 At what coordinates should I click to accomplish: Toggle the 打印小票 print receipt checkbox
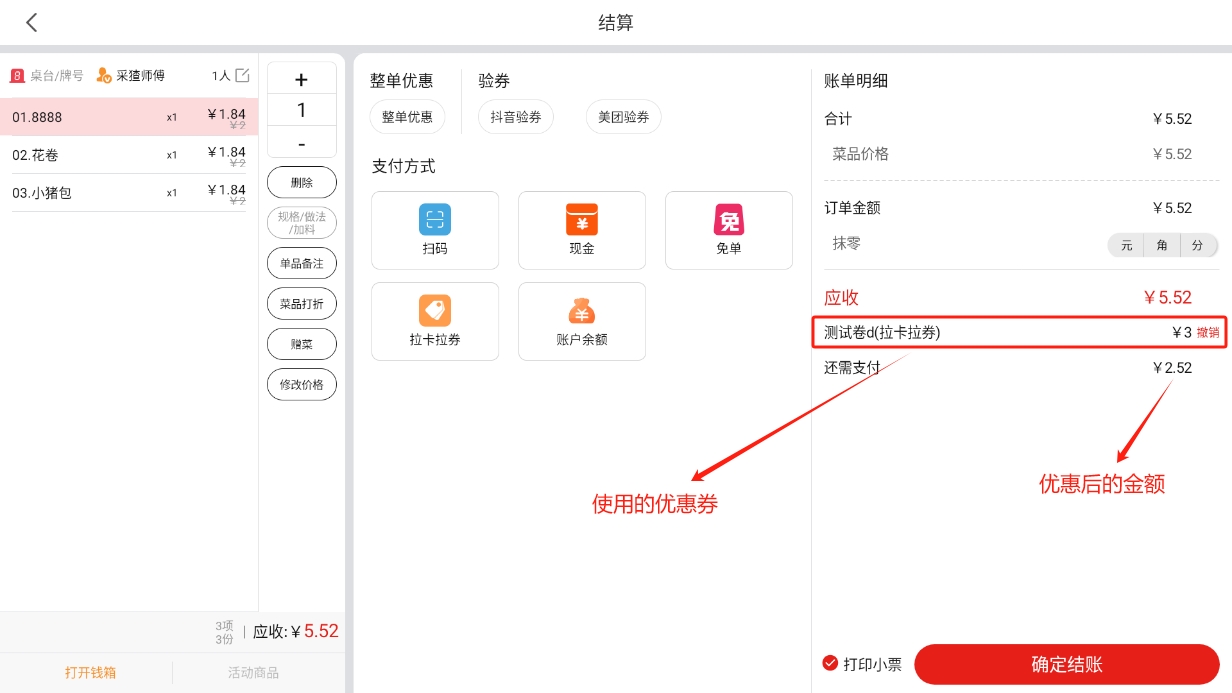(x=830, y=663)
